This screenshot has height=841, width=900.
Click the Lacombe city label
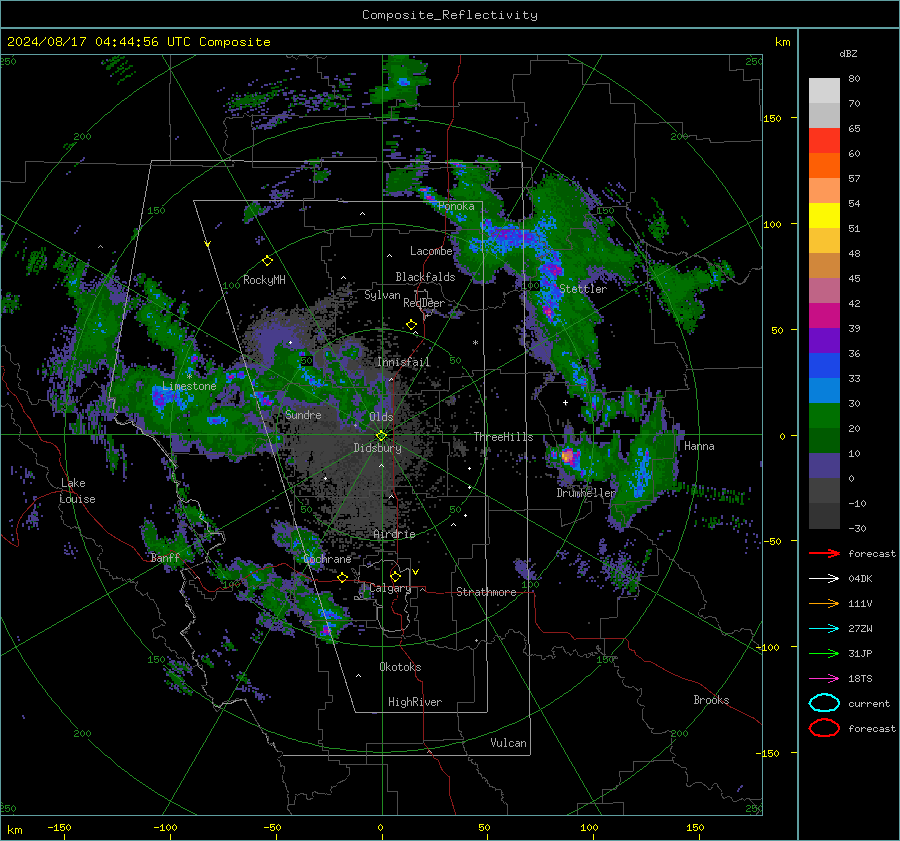(x=431, y=251)
